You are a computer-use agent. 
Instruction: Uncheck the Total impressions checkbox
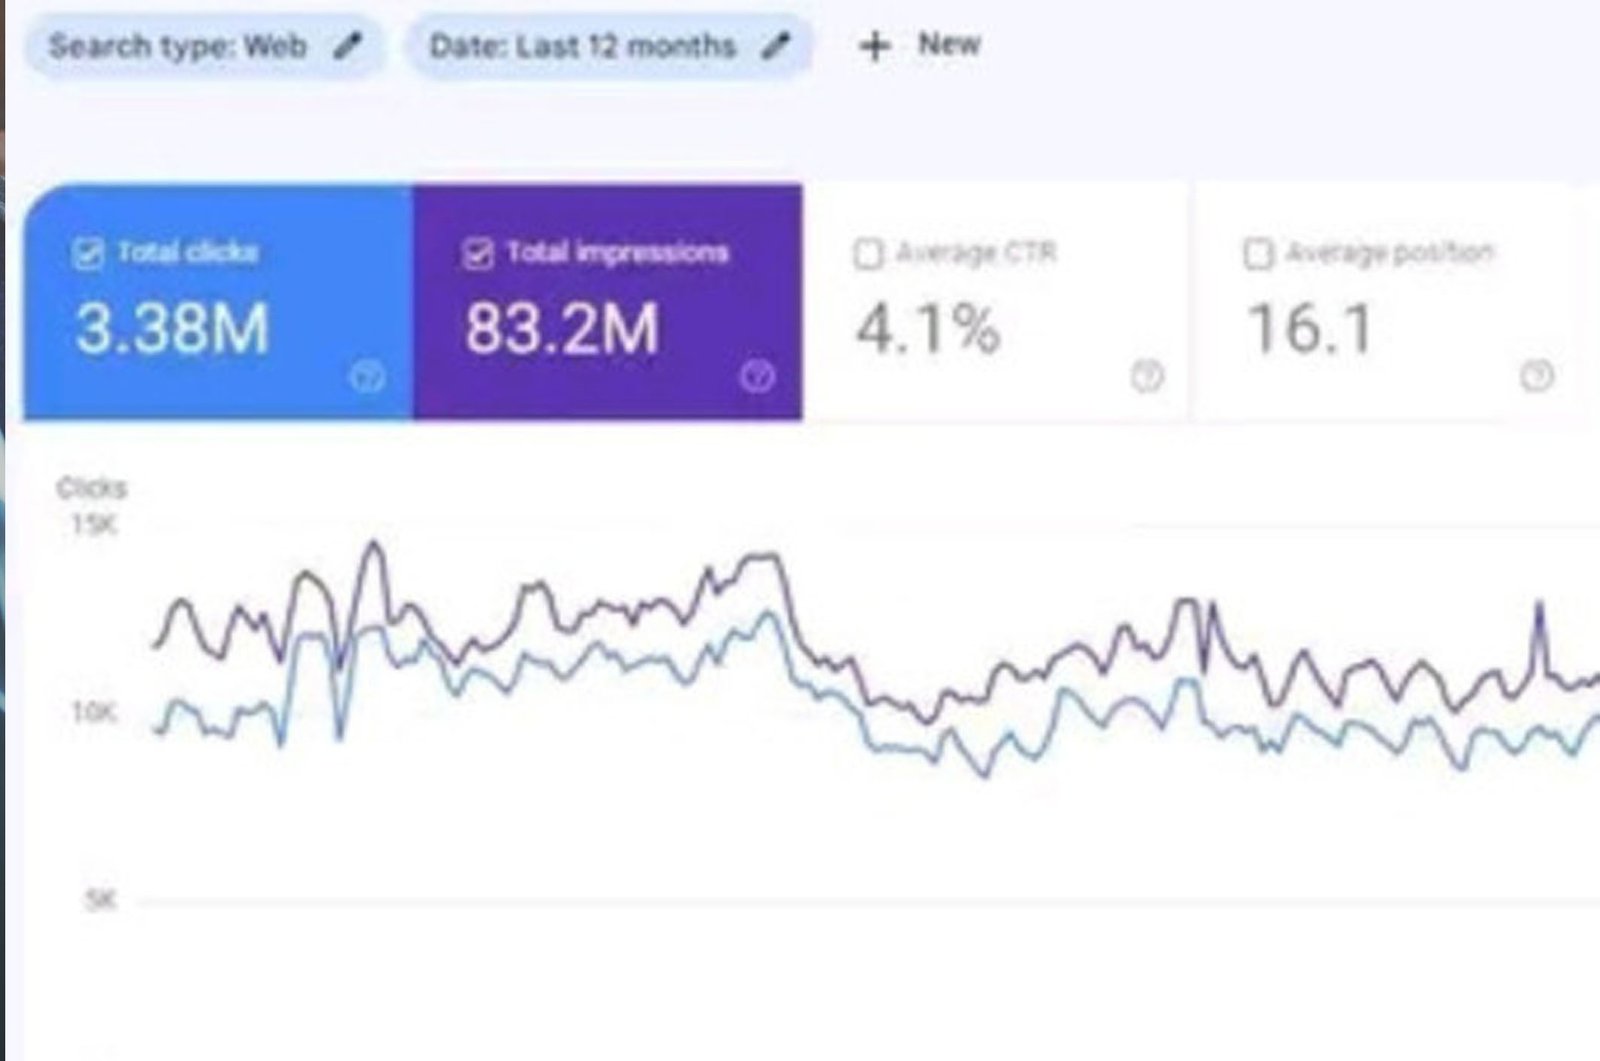click(478, 254)
